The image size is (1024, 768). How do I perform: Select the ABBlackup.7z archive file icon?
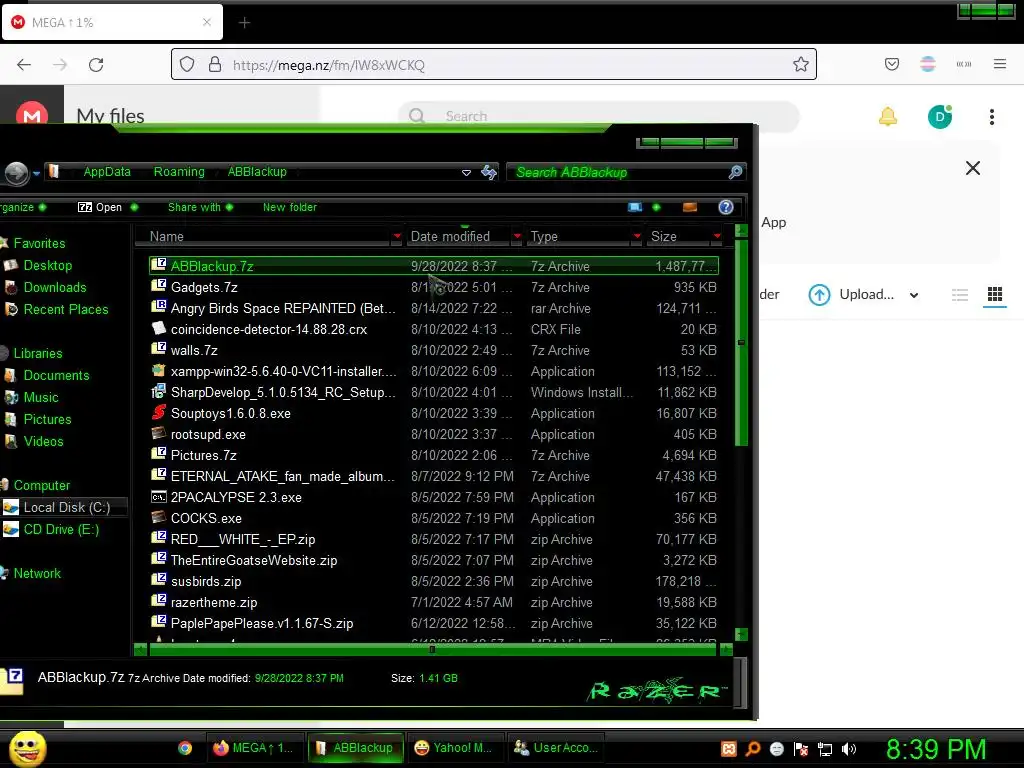159,265
